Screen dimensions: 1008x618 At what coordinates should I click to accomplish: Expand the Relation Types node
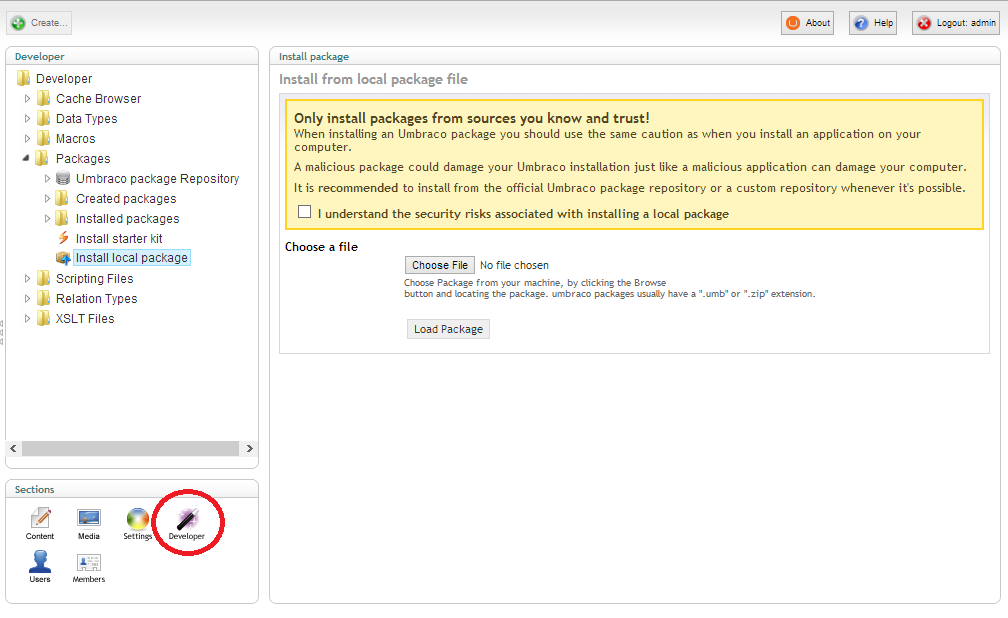[x=27, y=298]
